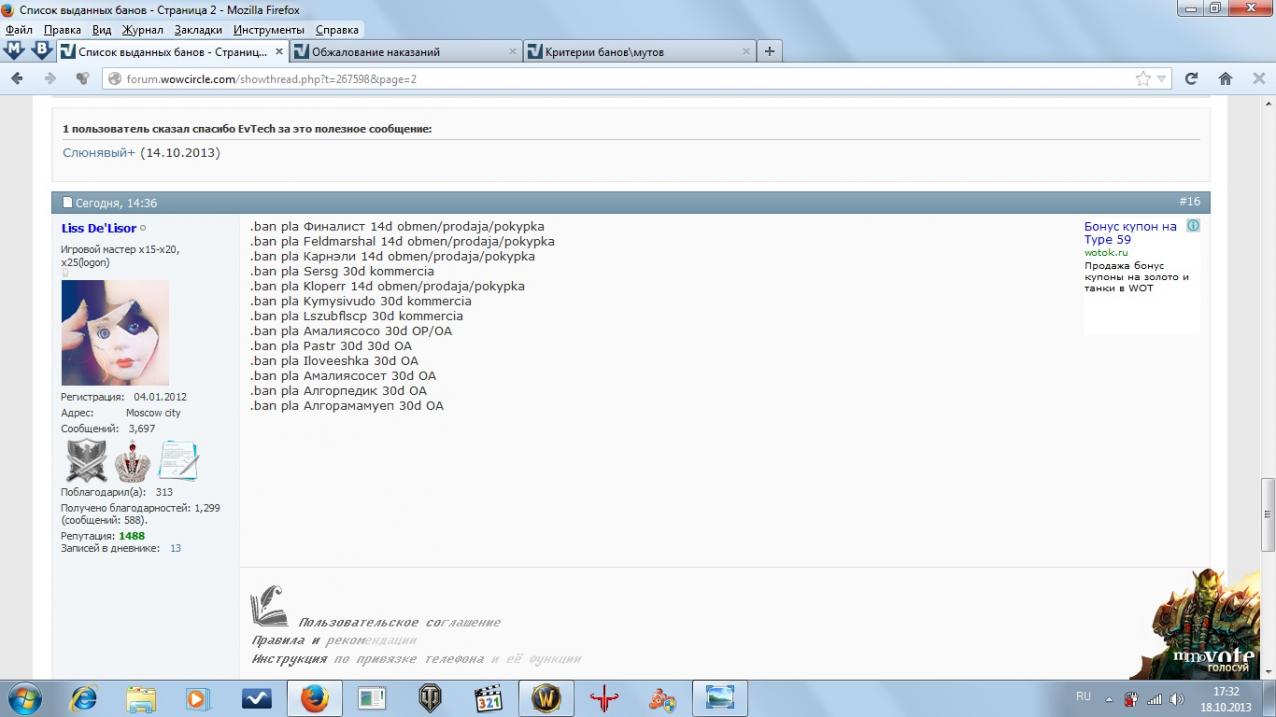Click the speaker volume tray icon
Viewport: 1276px width, 717px height.
(x=1177, y=699)
